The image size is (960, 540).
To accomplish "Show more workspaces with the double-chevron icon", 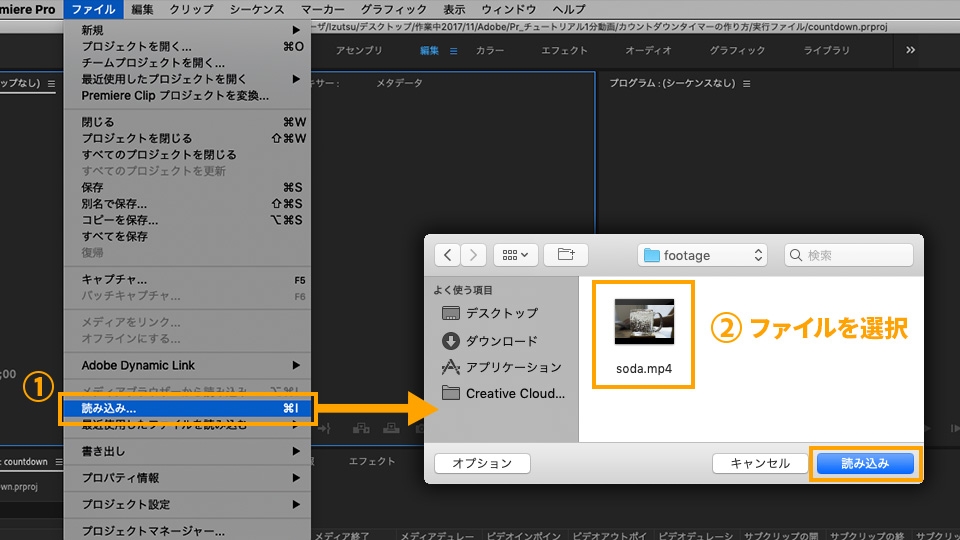I will point(910,50).
